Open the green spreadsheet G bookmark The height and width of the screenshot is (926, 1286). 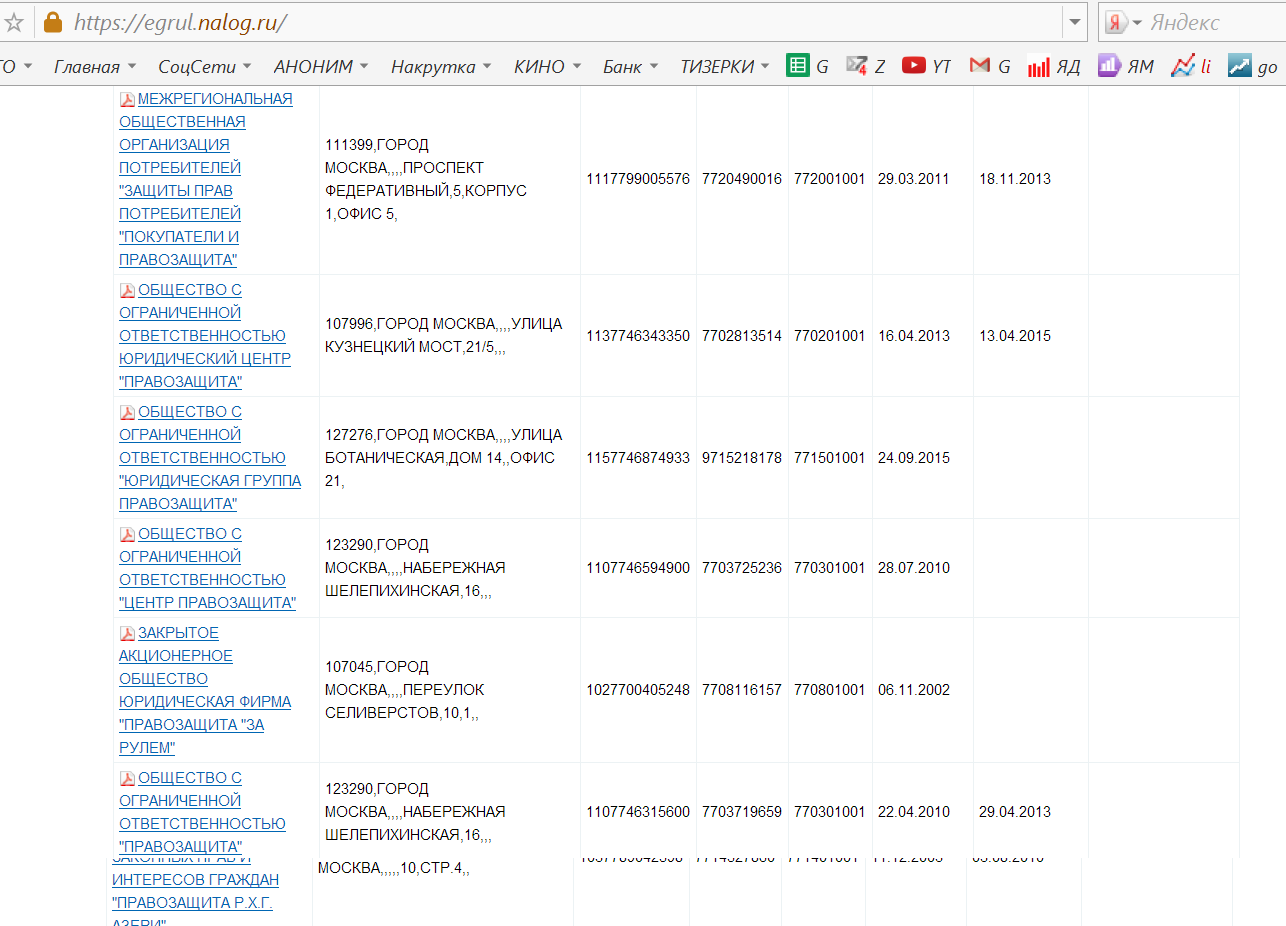coord(808,66)
